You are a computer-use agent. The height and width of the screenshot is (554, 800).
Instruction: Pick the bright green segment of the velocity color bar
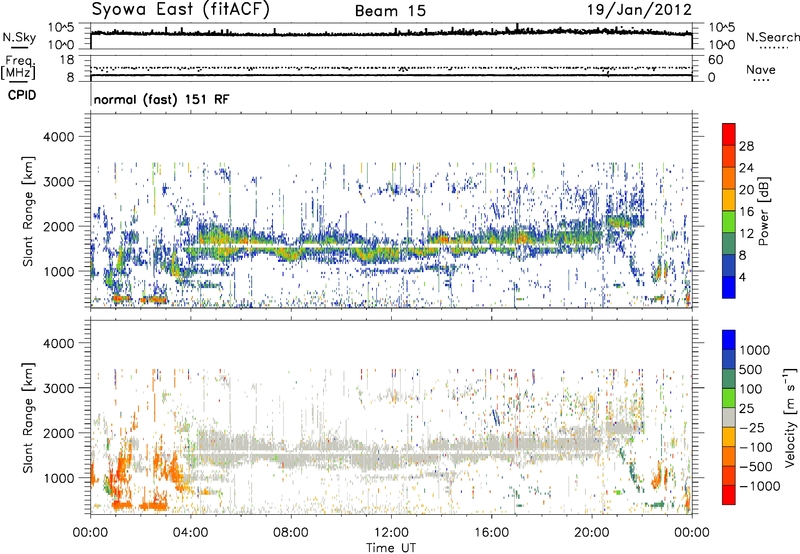(x=729, y=398)
